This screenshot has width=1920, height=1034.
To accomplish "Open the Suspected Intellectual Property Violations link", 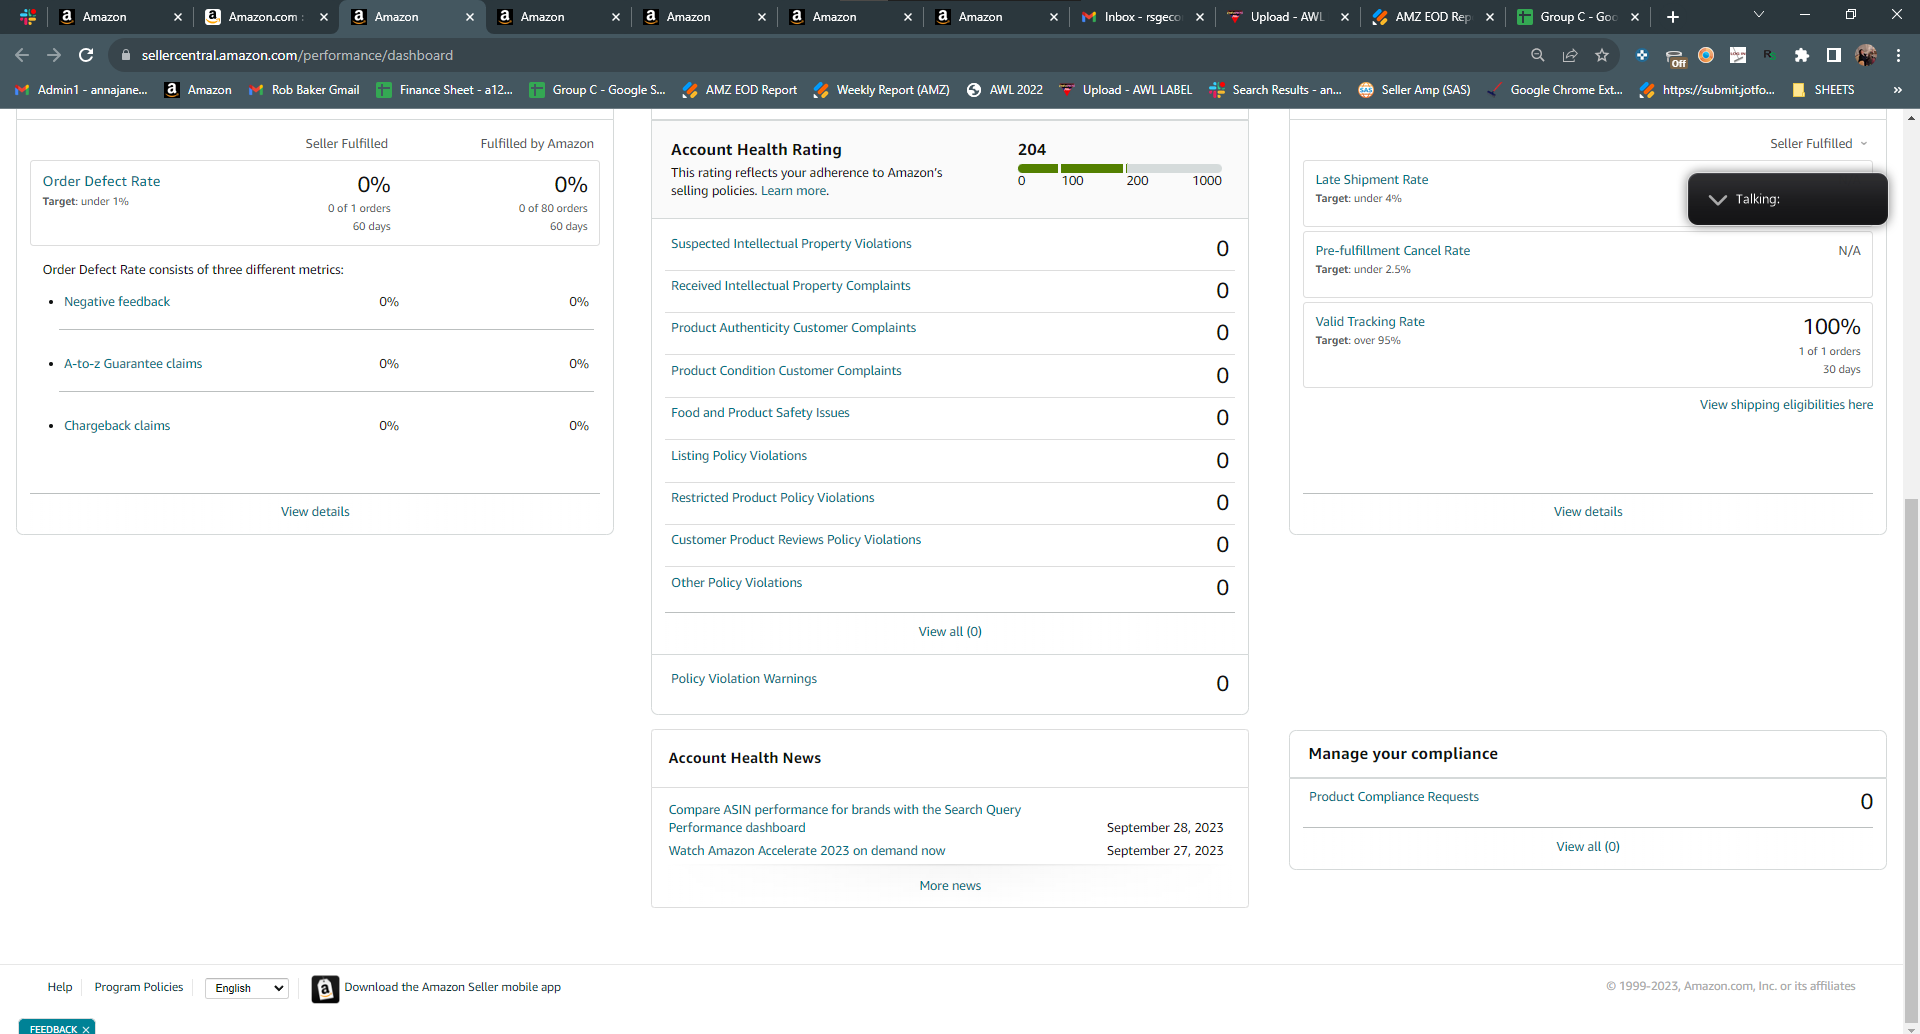I will pos(791,244).
